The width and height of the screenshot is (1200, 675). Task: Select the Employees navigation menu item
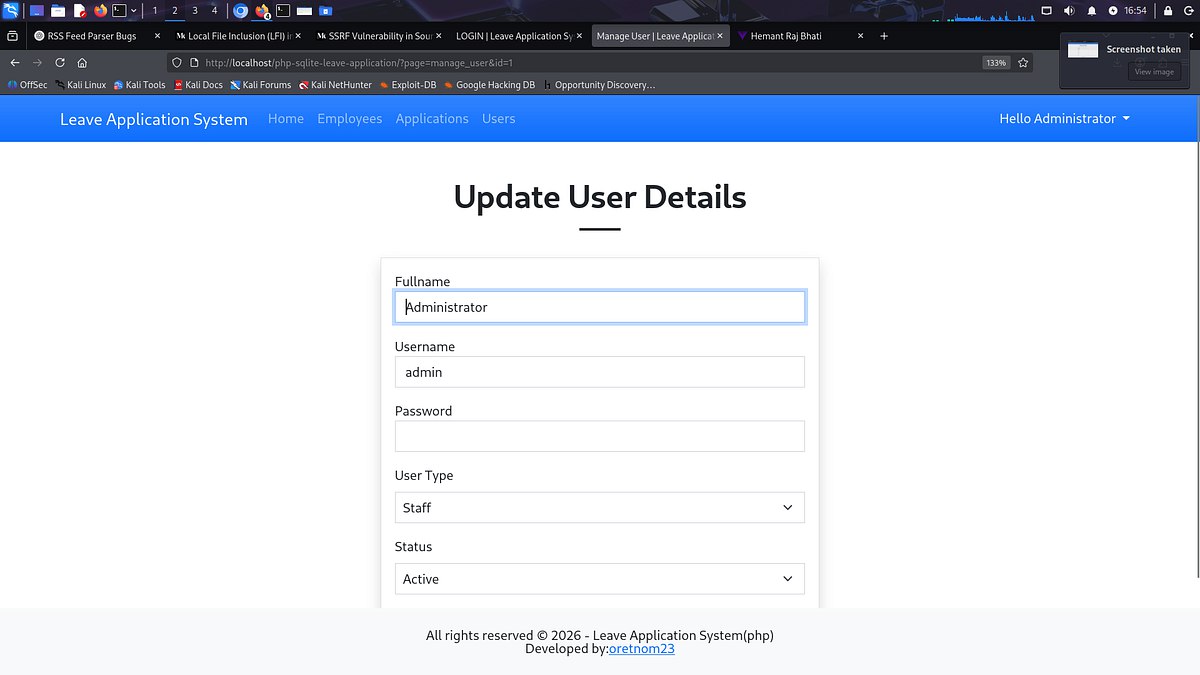pos(349,118)
